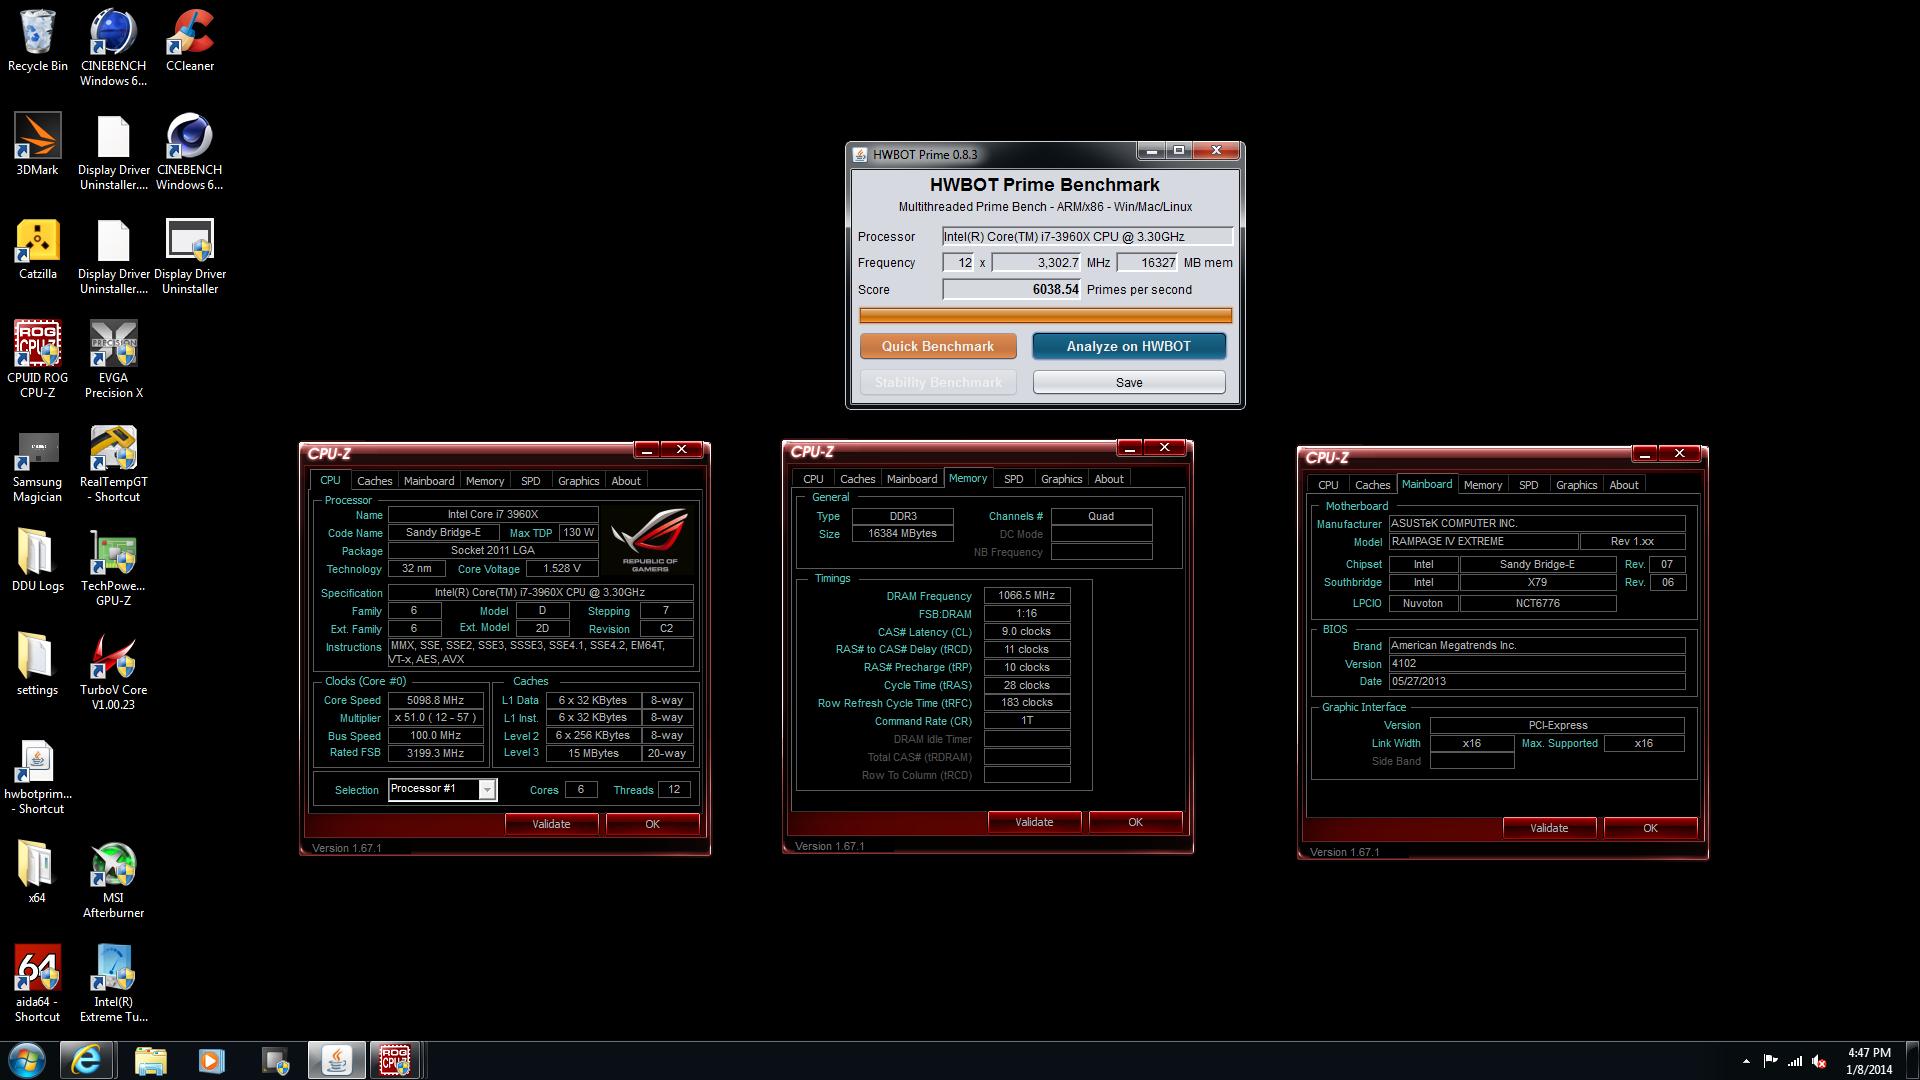The image size is (1920, 1080).
Task: Launch TurboV Core V1.00.23 icon
Action: (113, 671)
